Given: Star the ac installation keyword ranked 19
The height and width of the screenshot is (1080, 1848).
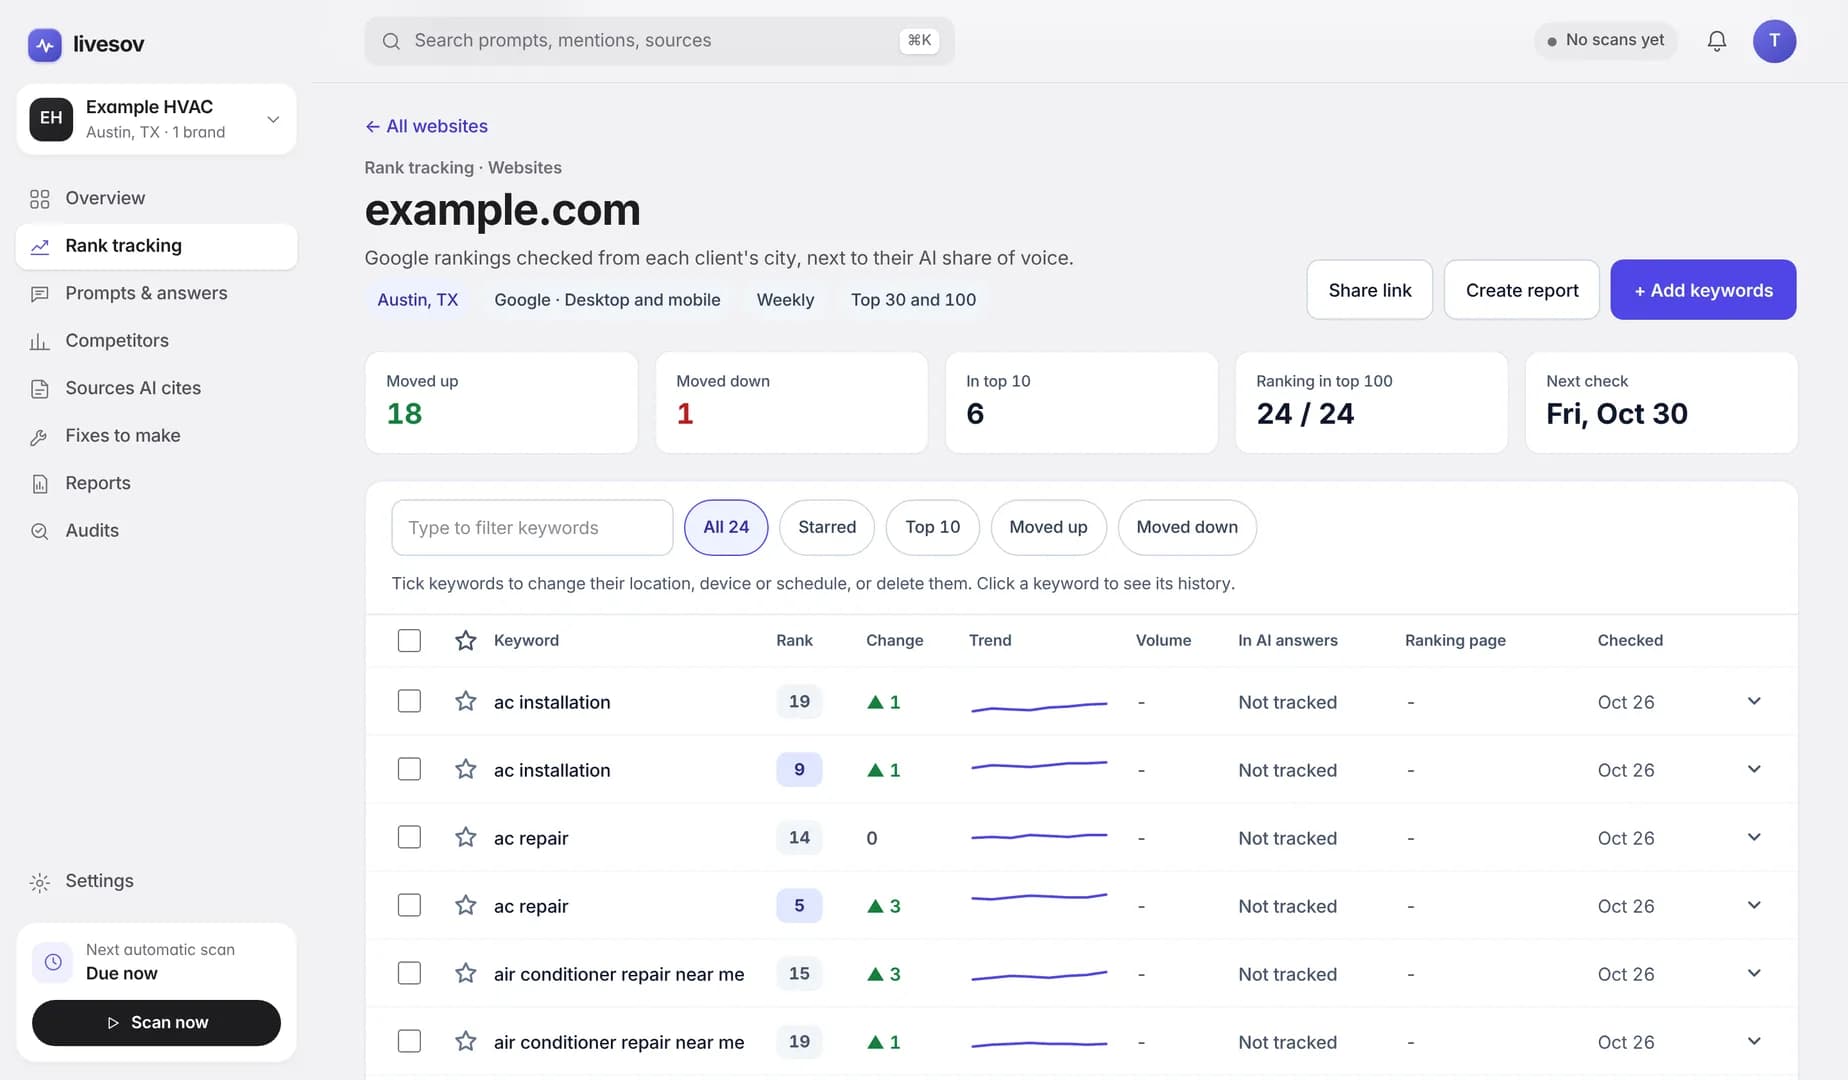Looking at the screenshot, I should (x=466, y=701).
